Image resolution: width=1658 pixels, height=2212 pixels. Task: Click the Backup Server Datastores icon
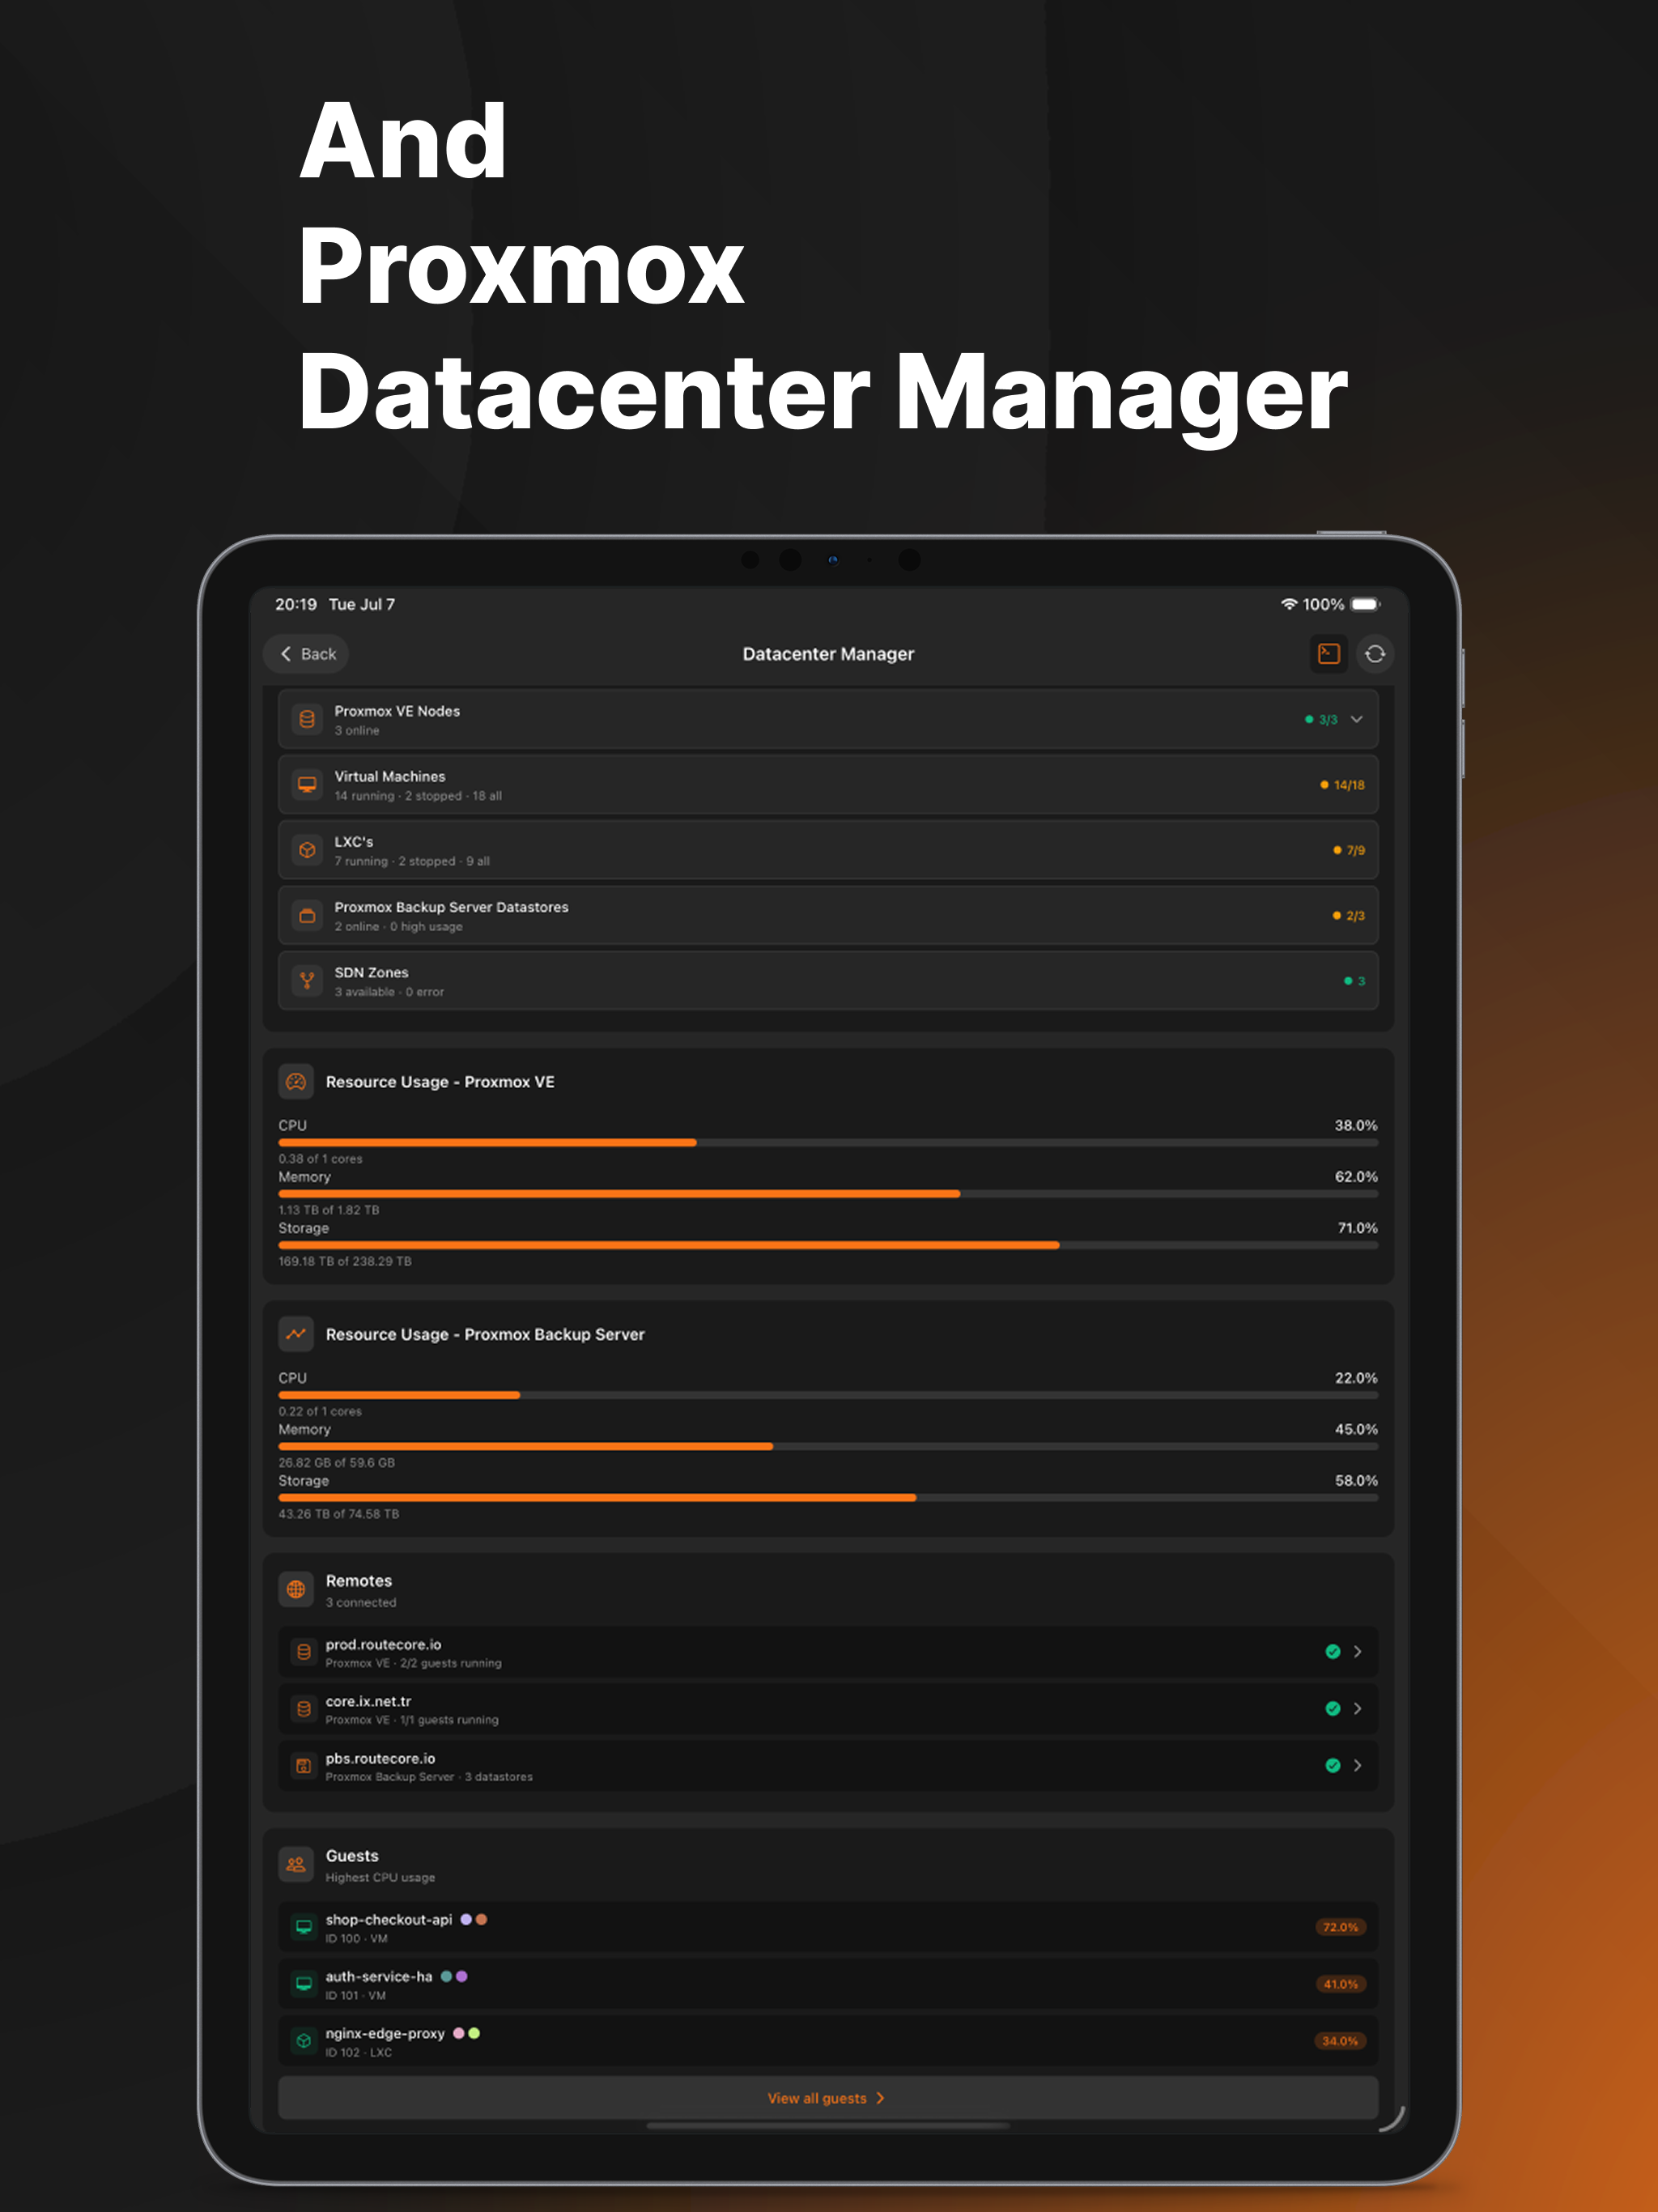click(x=307, y=916)
